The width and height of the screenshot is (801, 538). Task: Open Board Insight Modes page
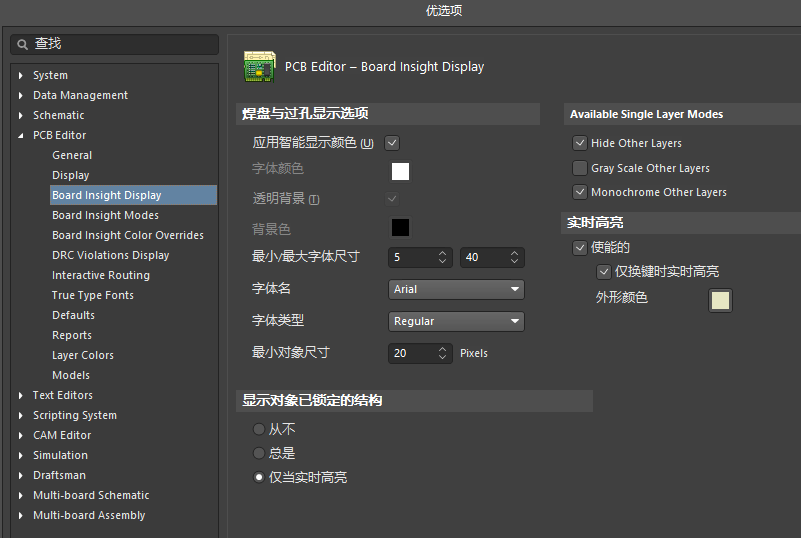[105, 215]
